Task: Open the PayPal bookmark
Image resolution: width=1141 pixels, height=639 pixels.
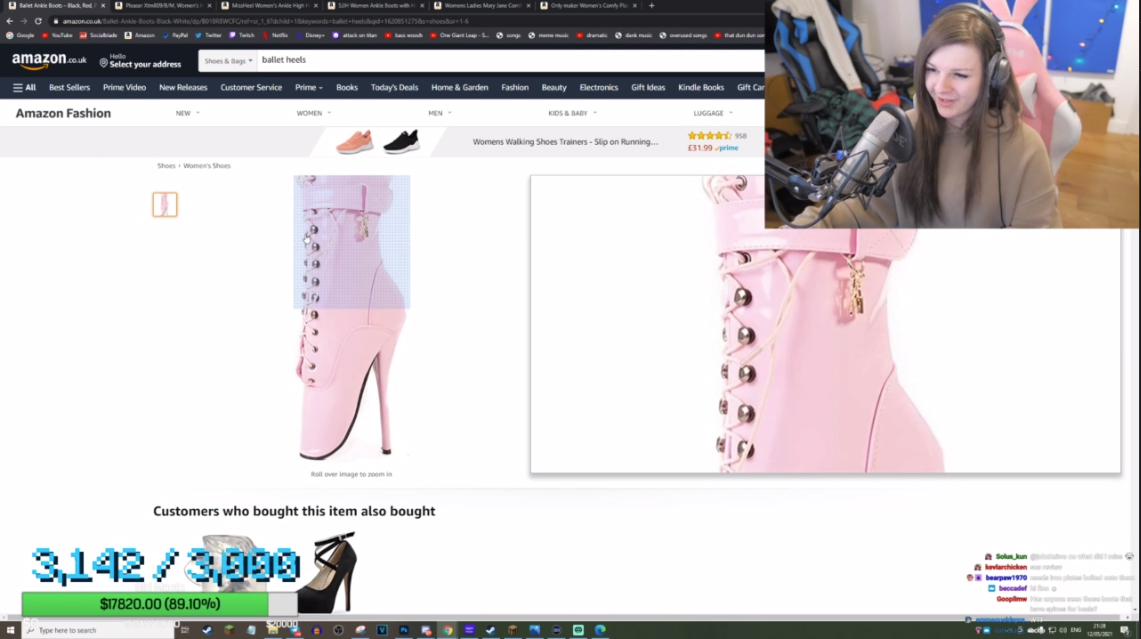Action: tap(175, 35)
